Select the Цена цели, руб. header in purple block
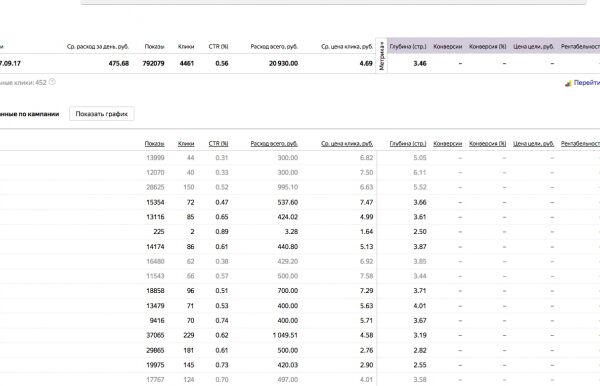 533,47
